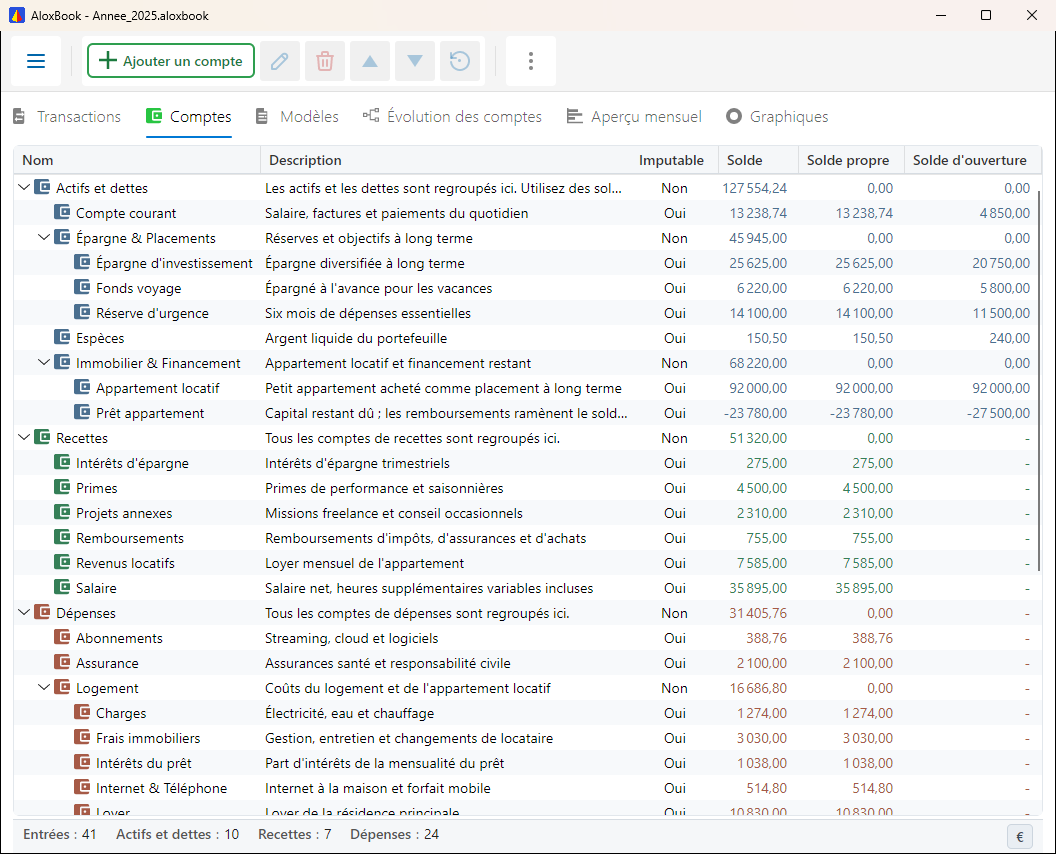Move account down with triangle icon
The image size is (1056, 854).
click(x=415, y=61)
